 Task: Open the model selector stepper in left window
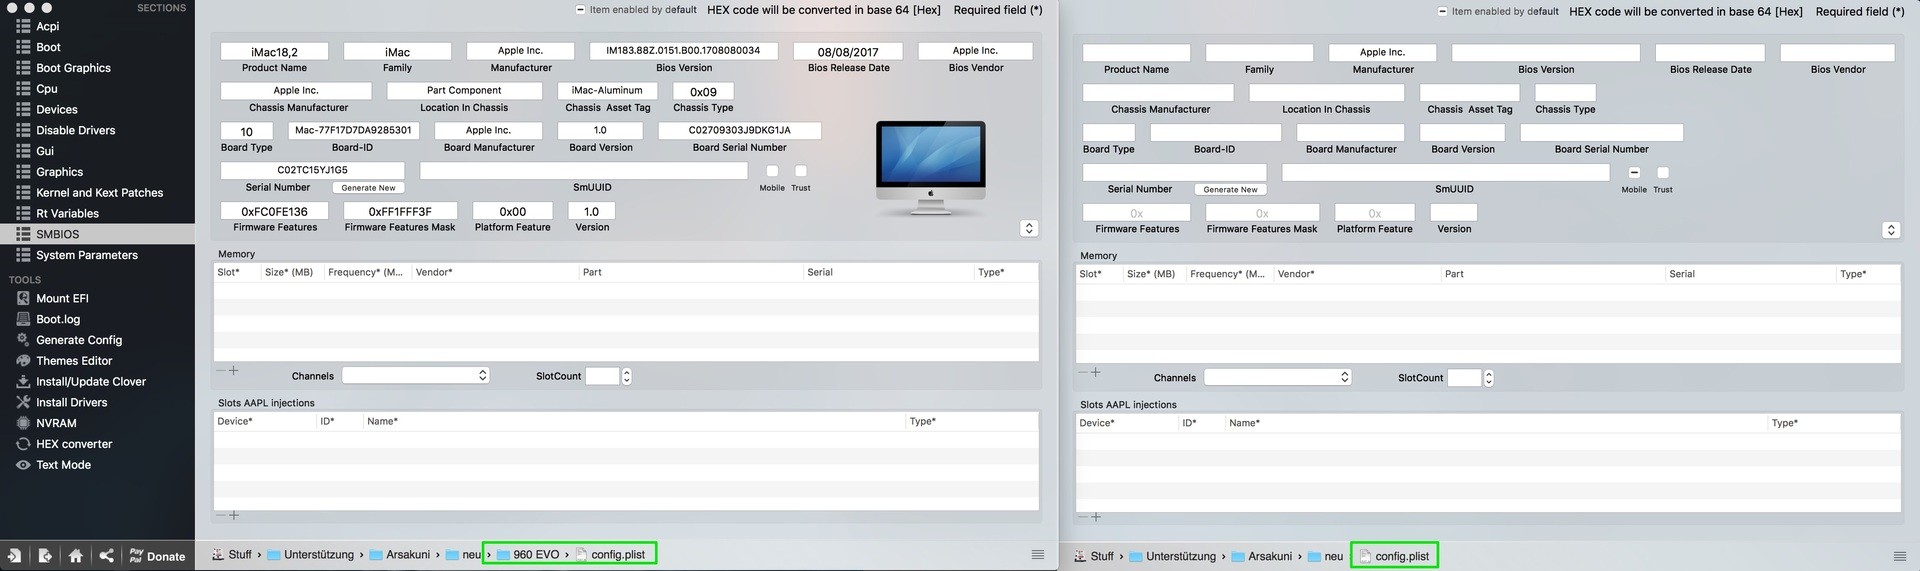[x=1029, y=228]
